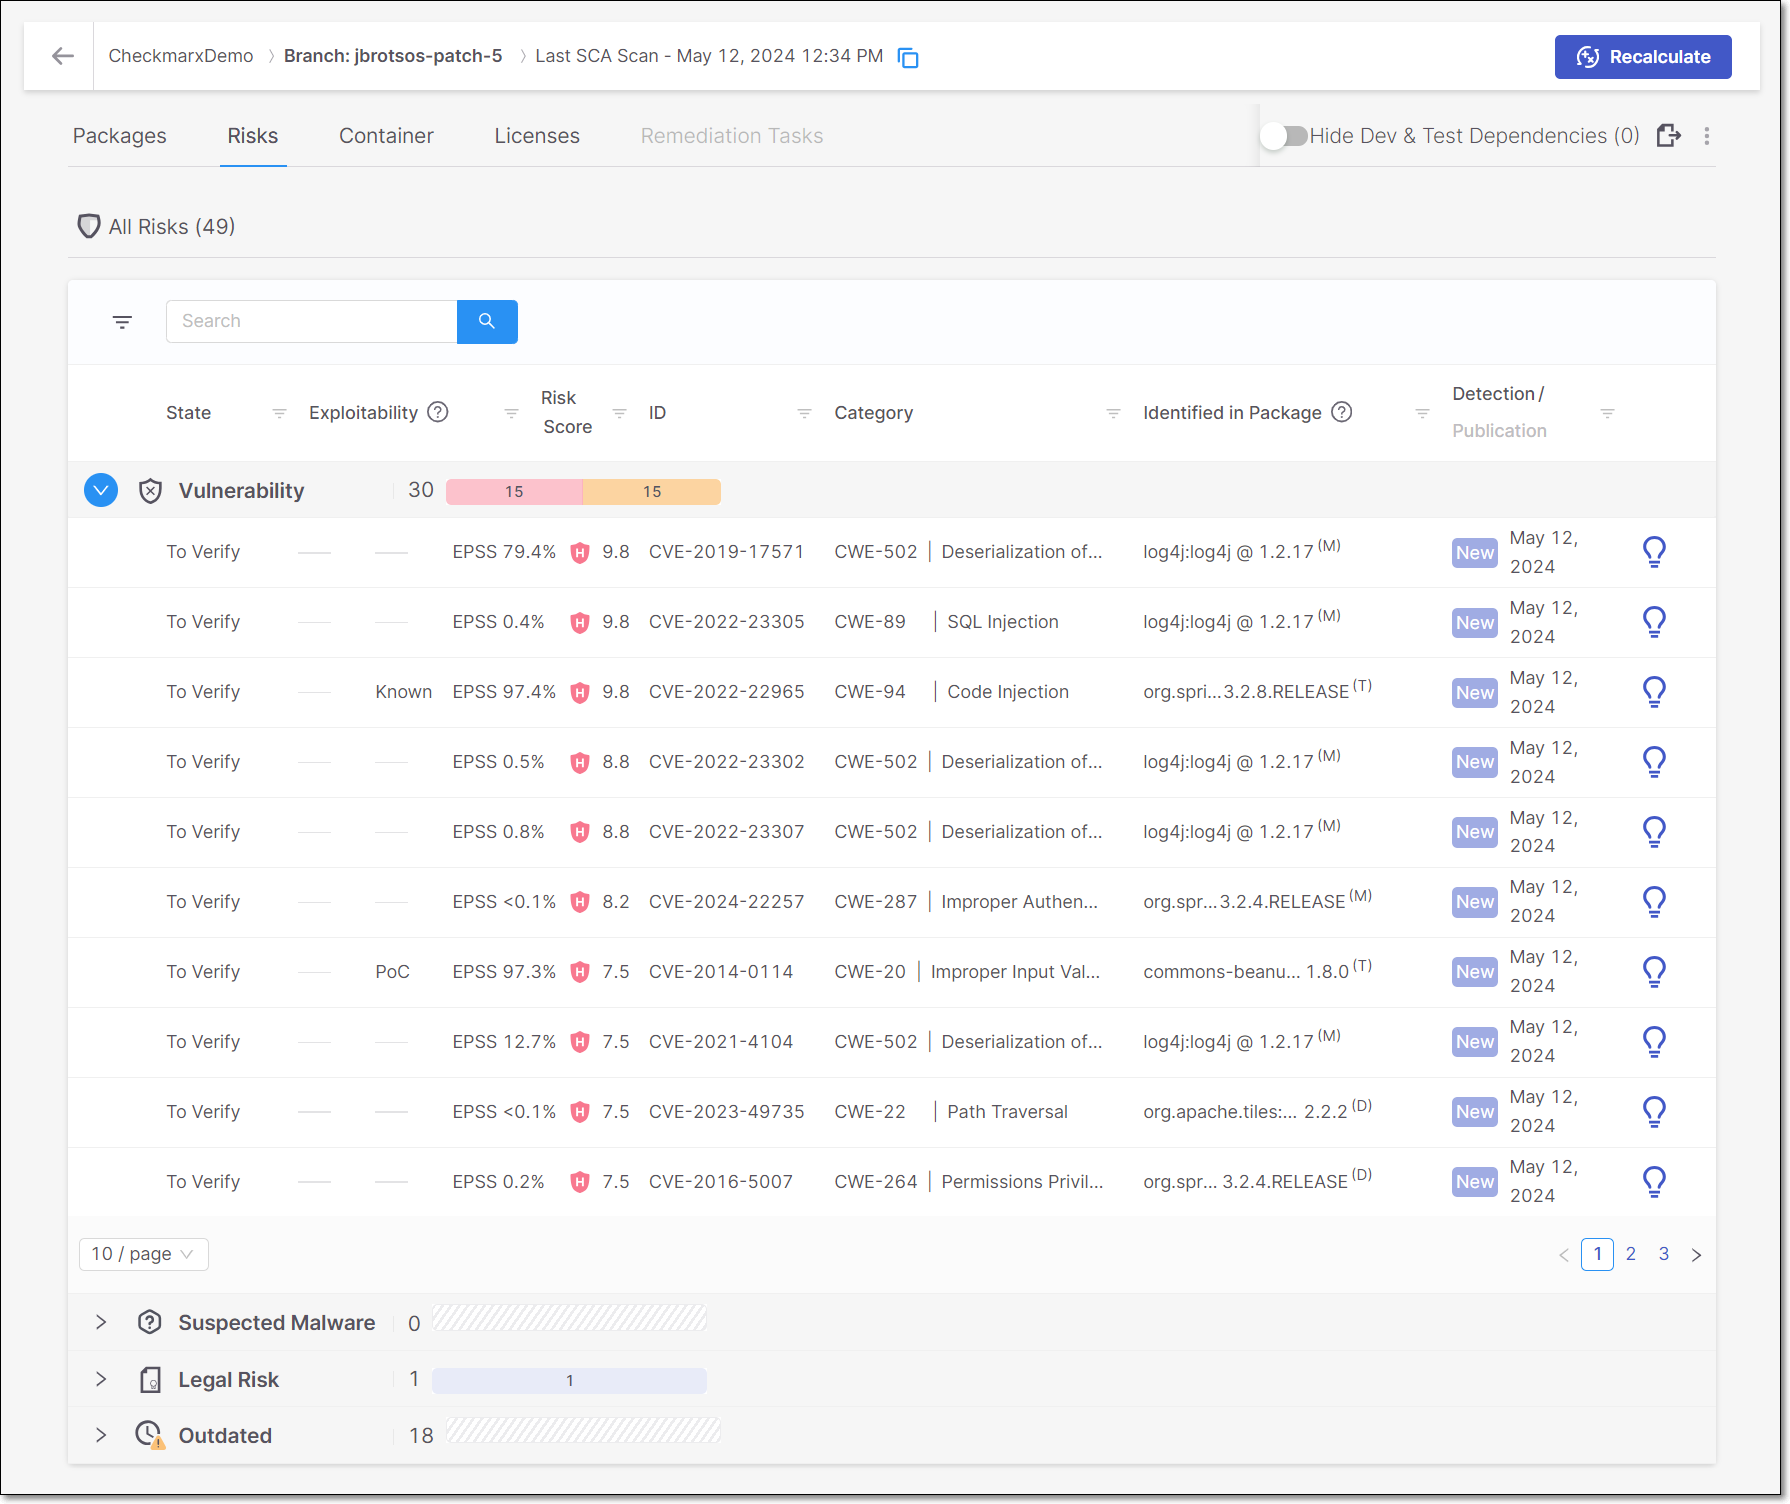Click the CWE-22 Path Traversal category
Viewport: 1790px width, 1504px height.
951,1112
